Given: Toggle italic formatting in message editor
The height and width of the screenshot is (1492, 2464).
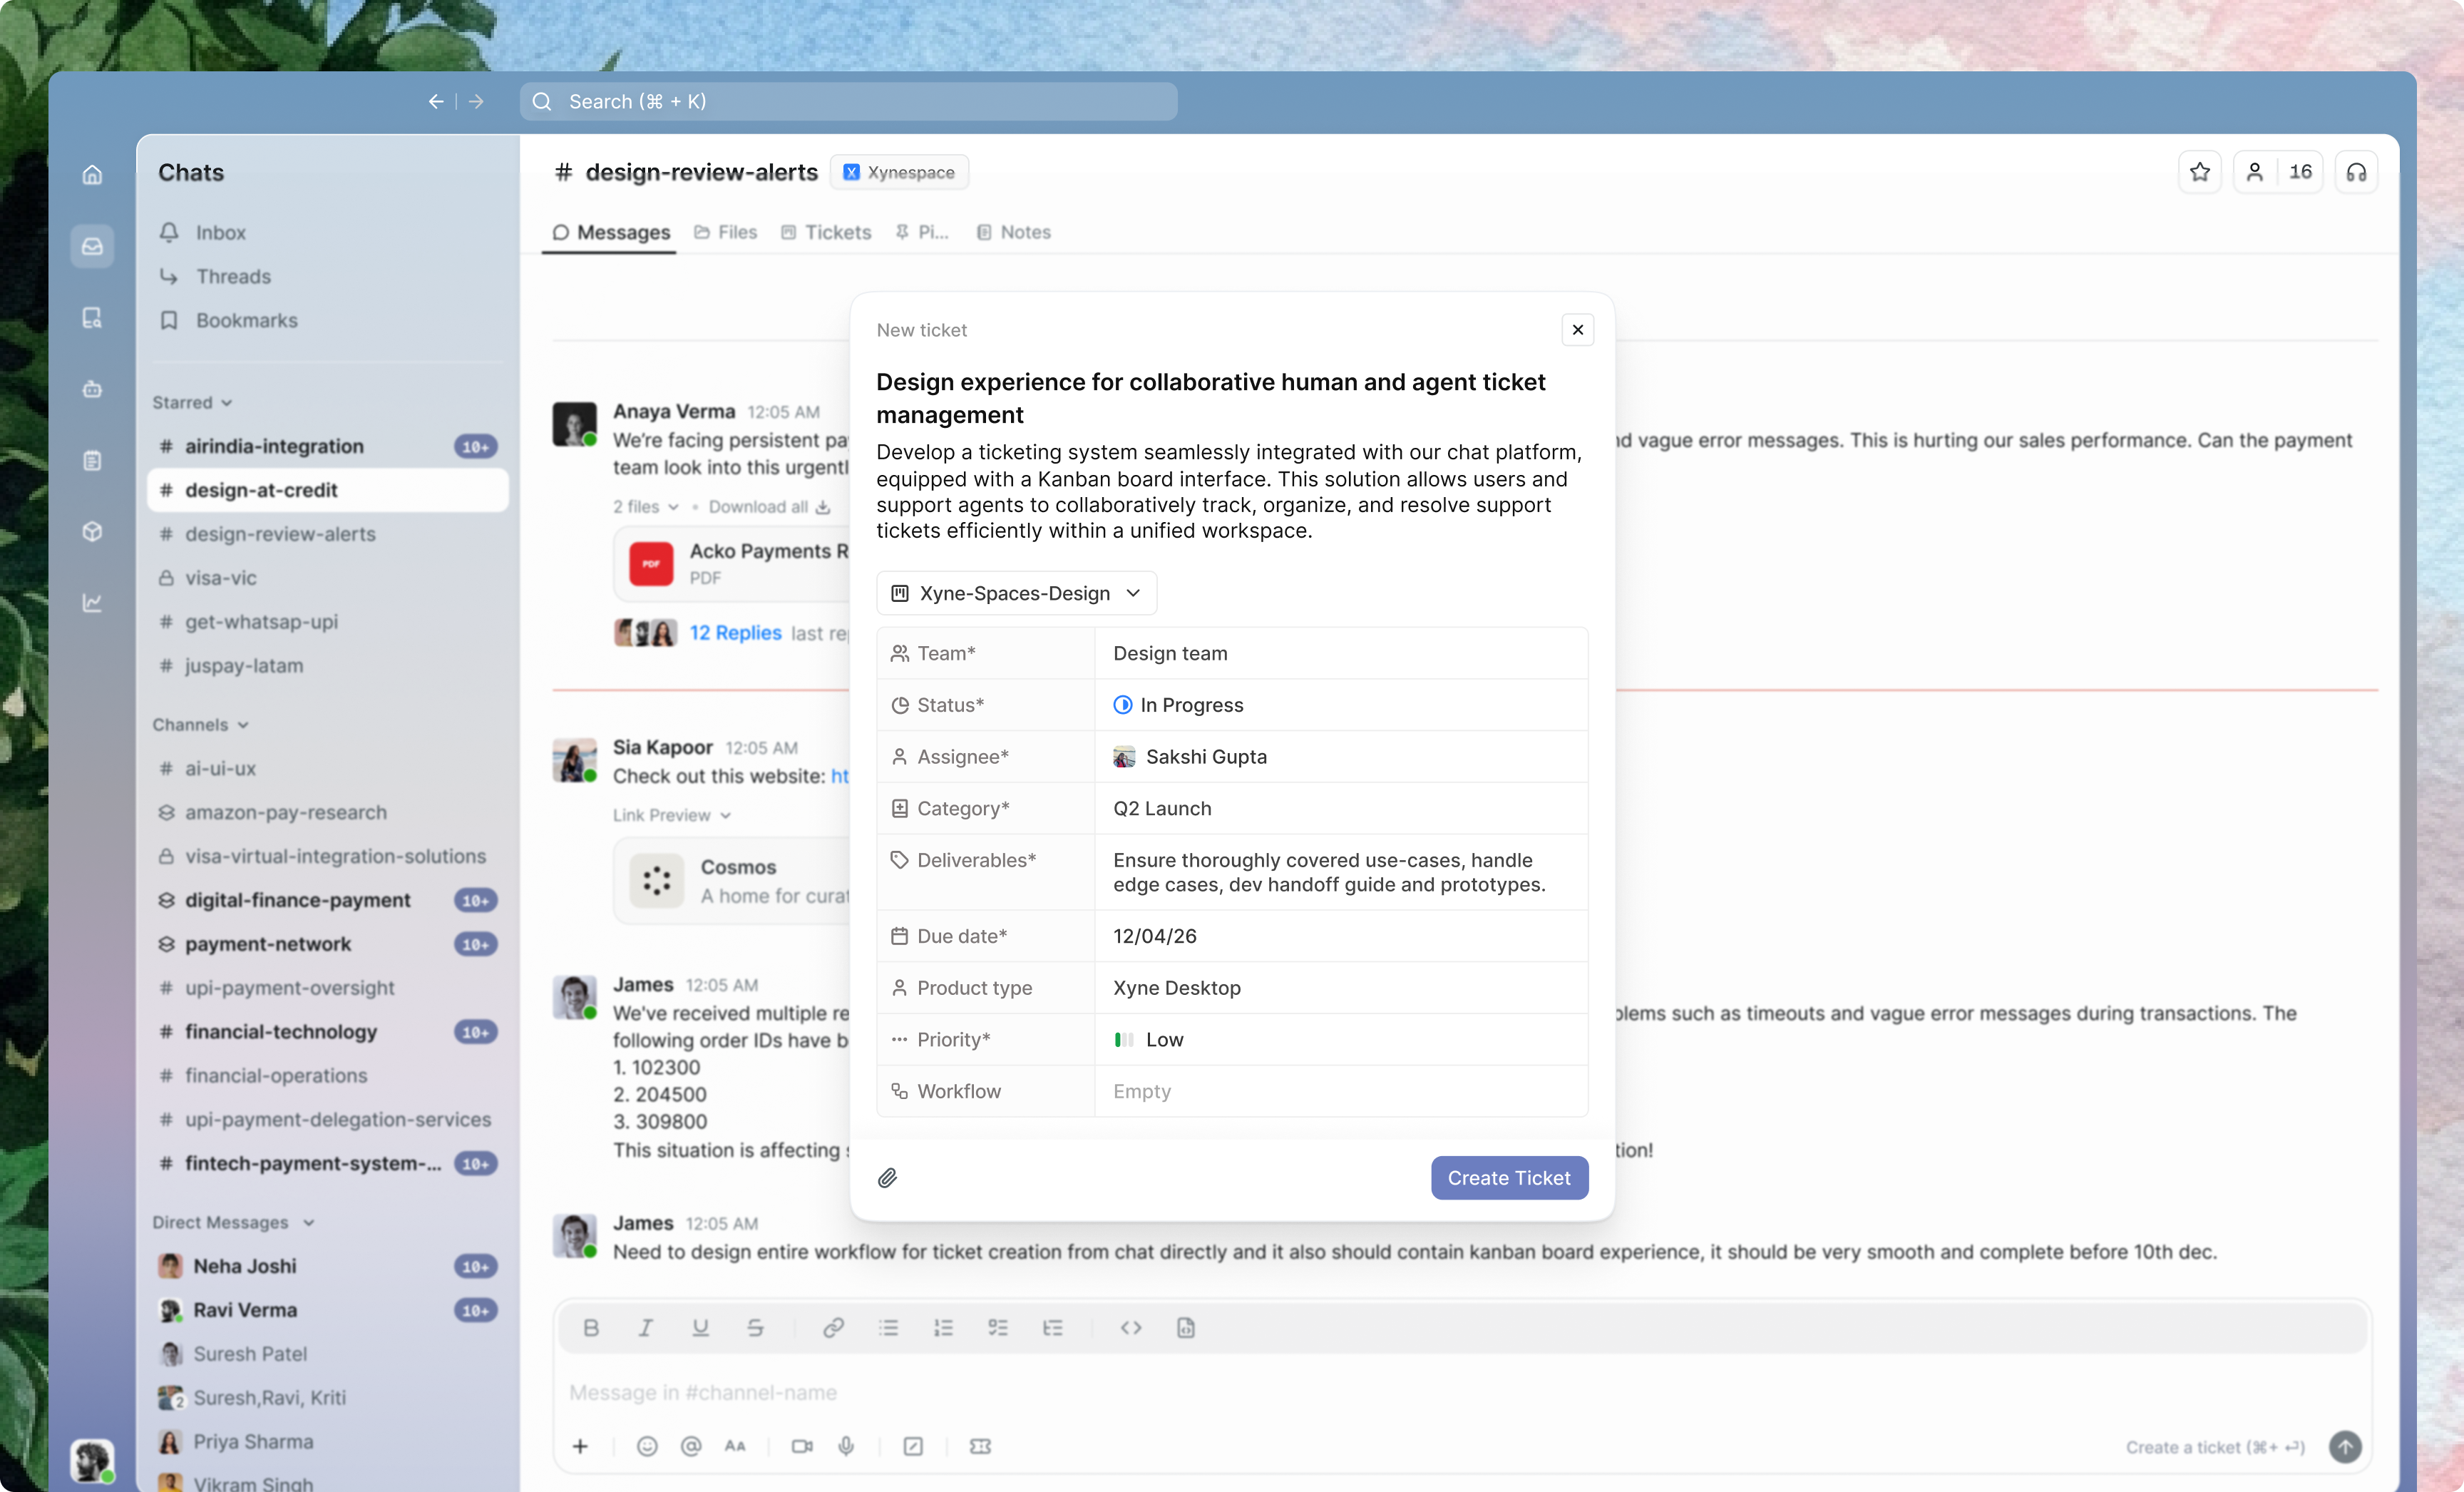Looking at the screenshot, I should coord(646,1327).
